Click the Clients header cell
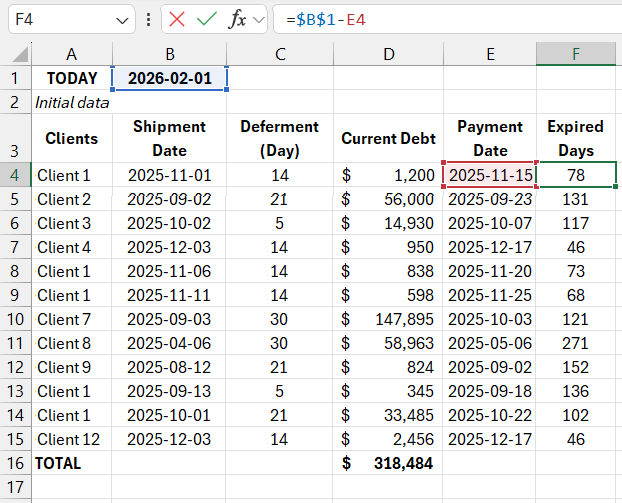 [72, 138]
